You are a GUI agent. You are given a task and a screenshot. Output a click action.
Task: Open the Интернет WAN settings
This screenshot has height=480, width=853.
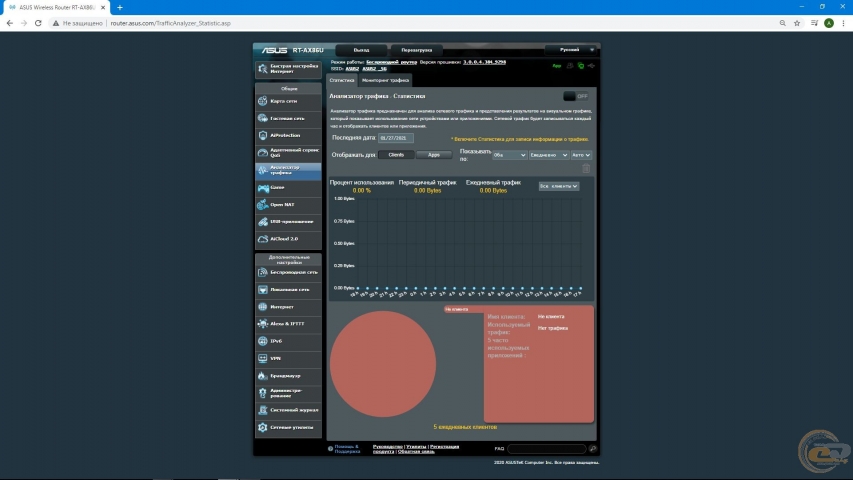click(288, 307)
